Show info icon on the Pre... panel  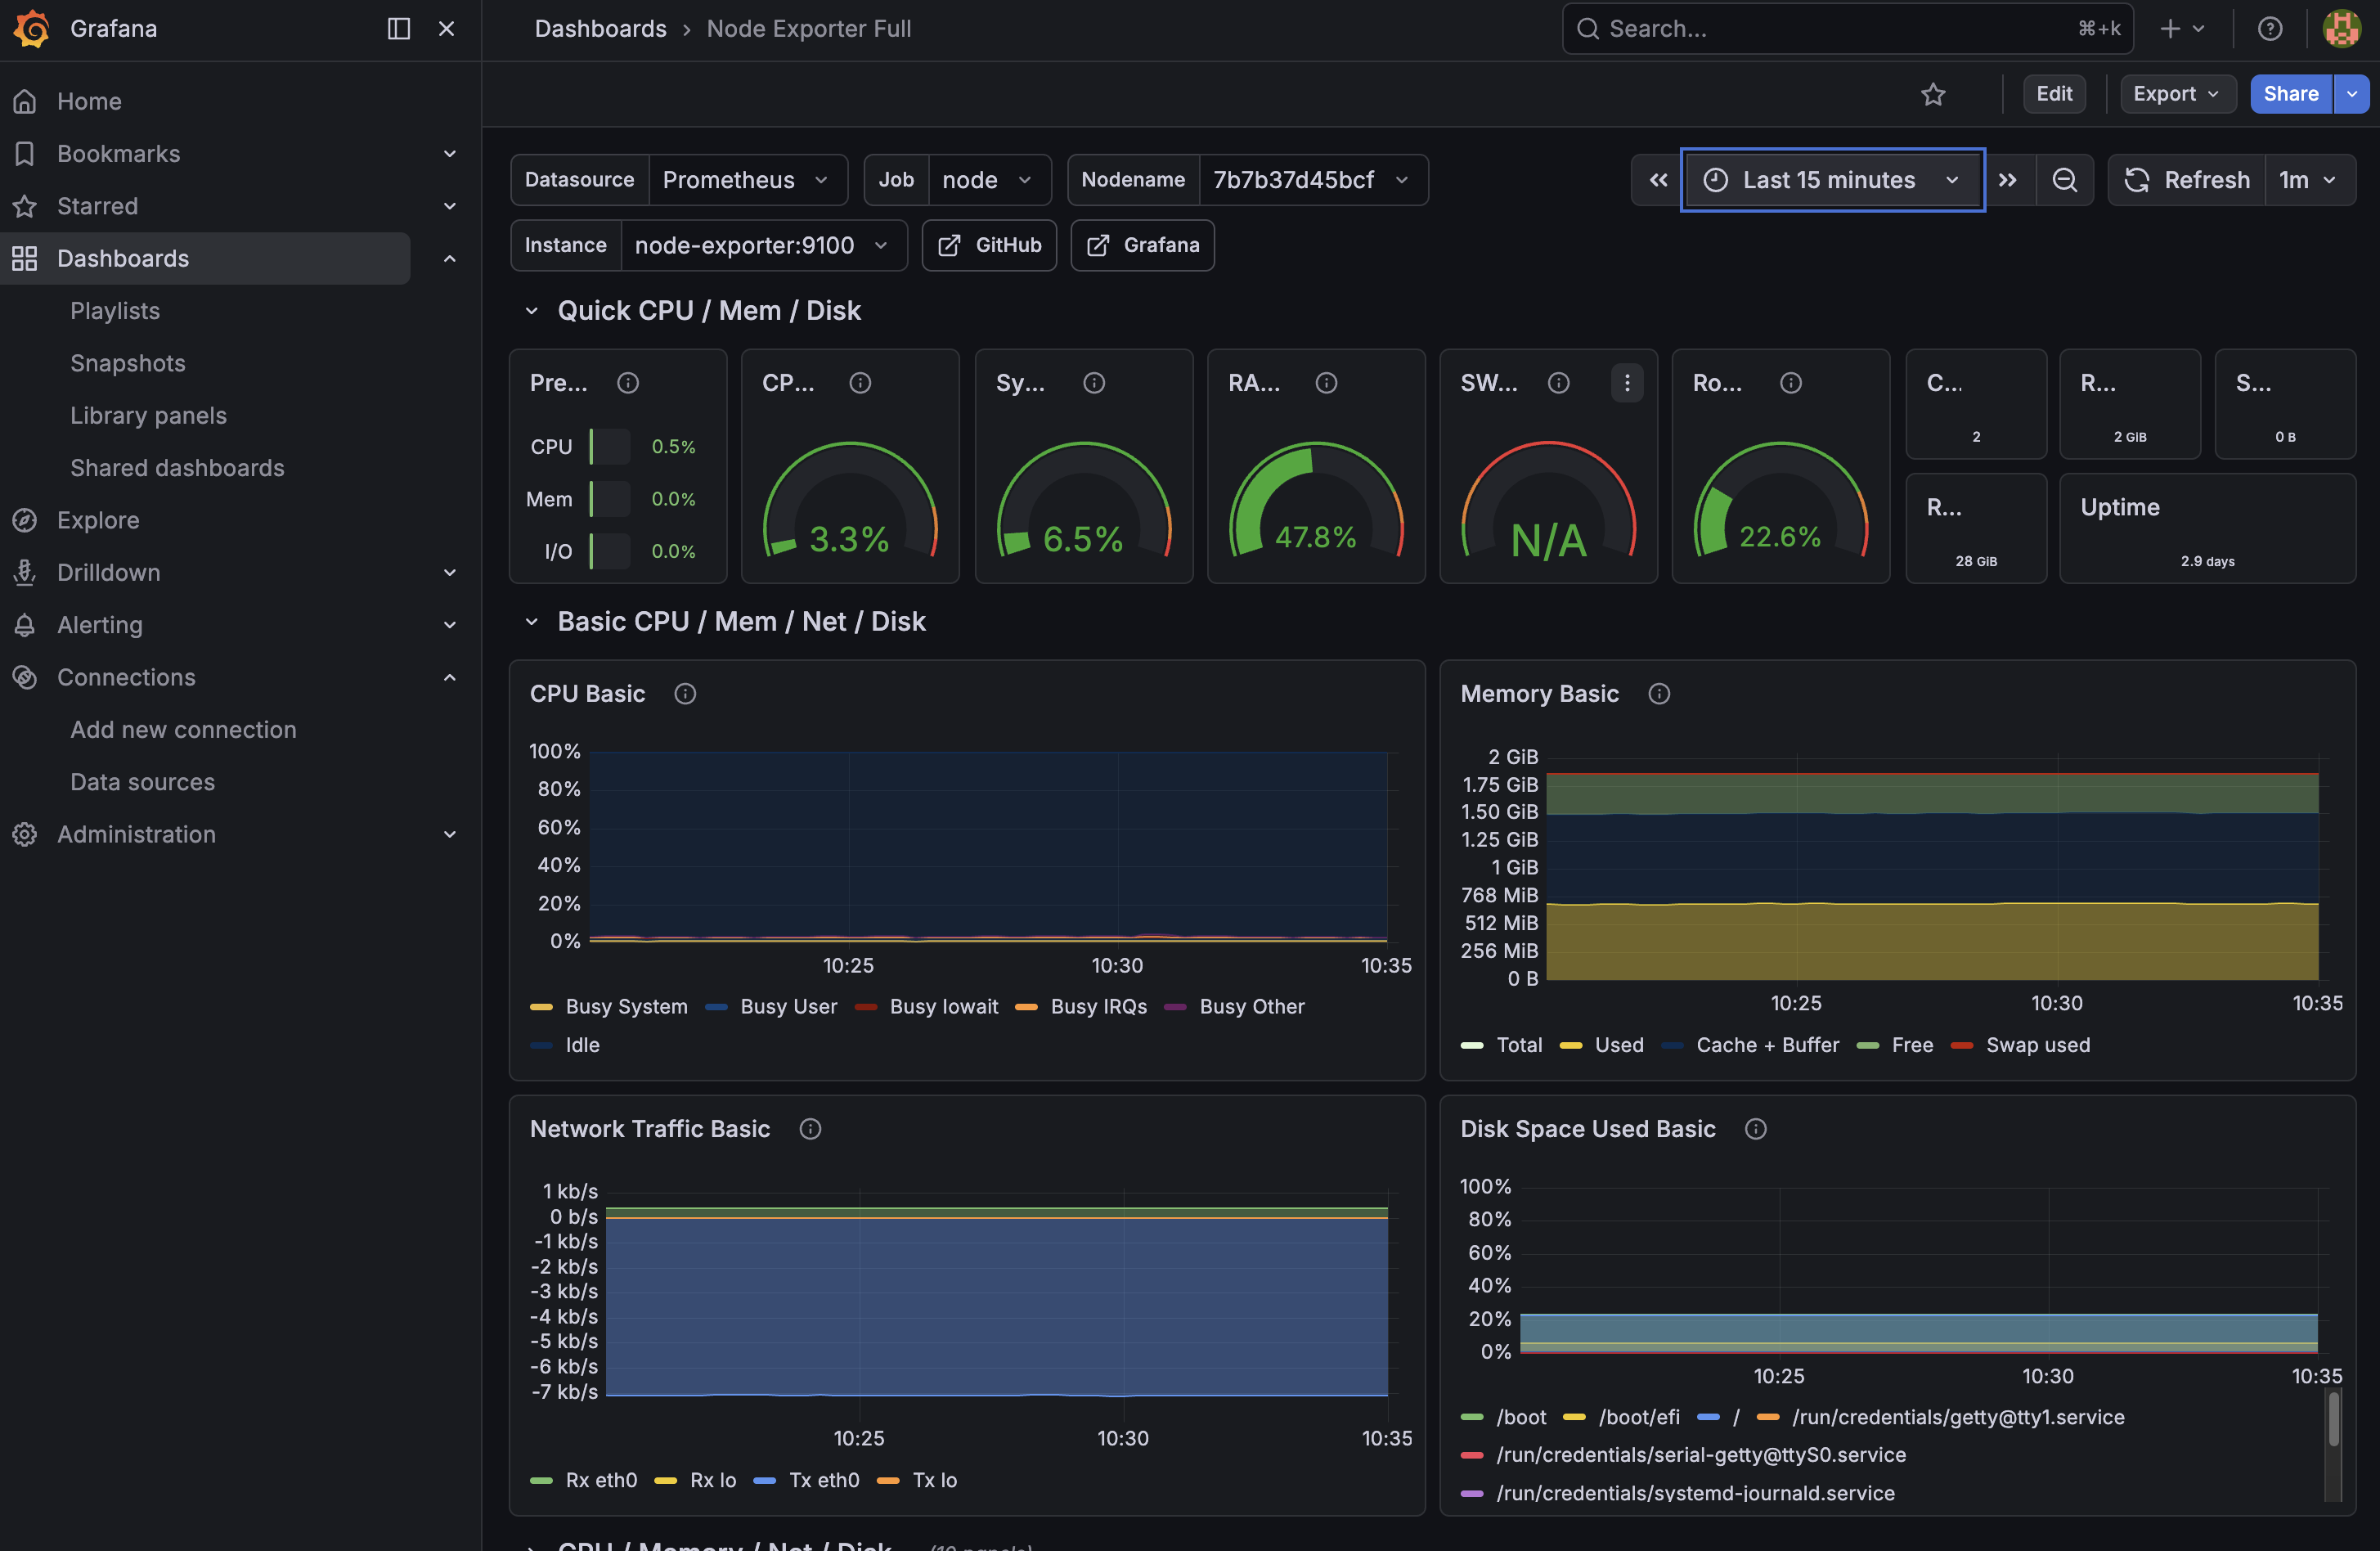point(627,382)
